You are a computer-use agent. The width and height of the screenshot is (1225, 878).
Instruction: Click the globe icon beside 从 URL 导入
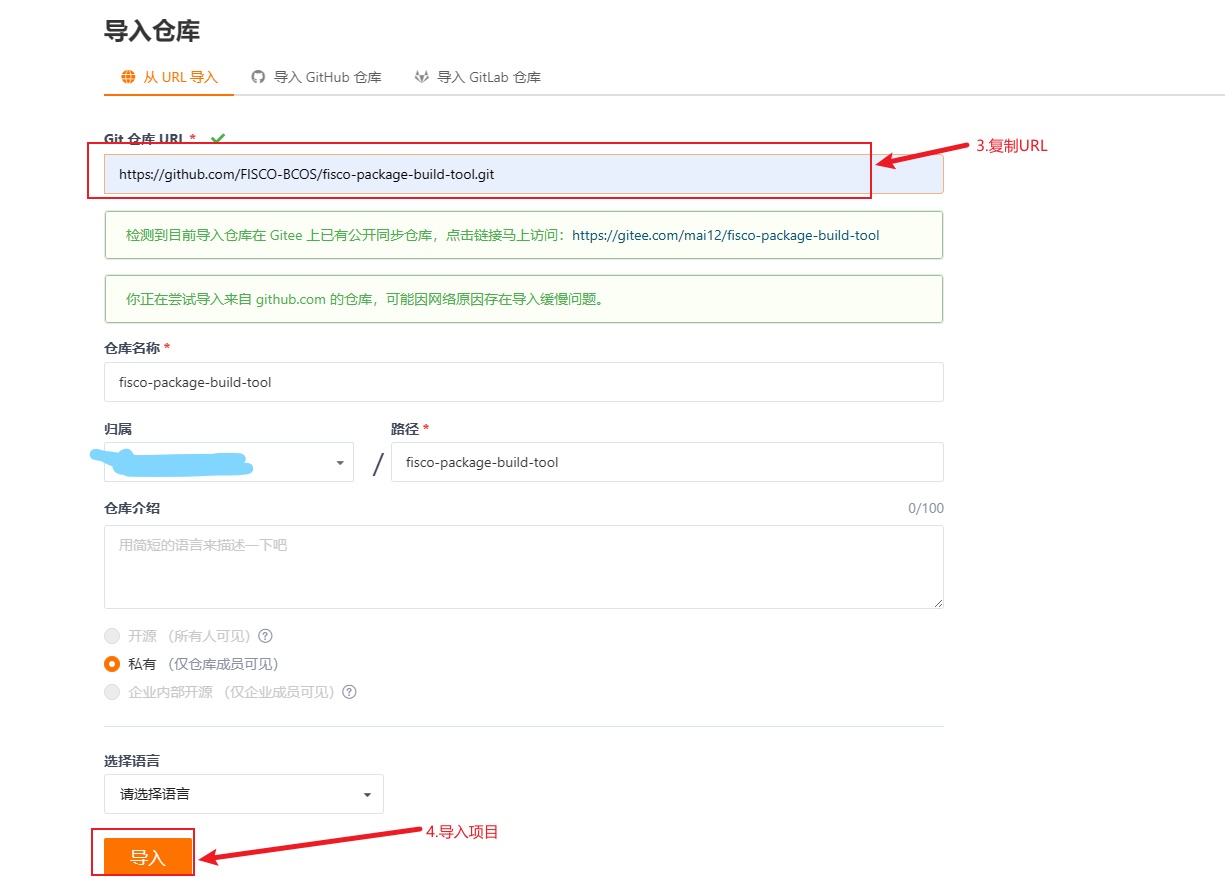[x=128, y=77]
